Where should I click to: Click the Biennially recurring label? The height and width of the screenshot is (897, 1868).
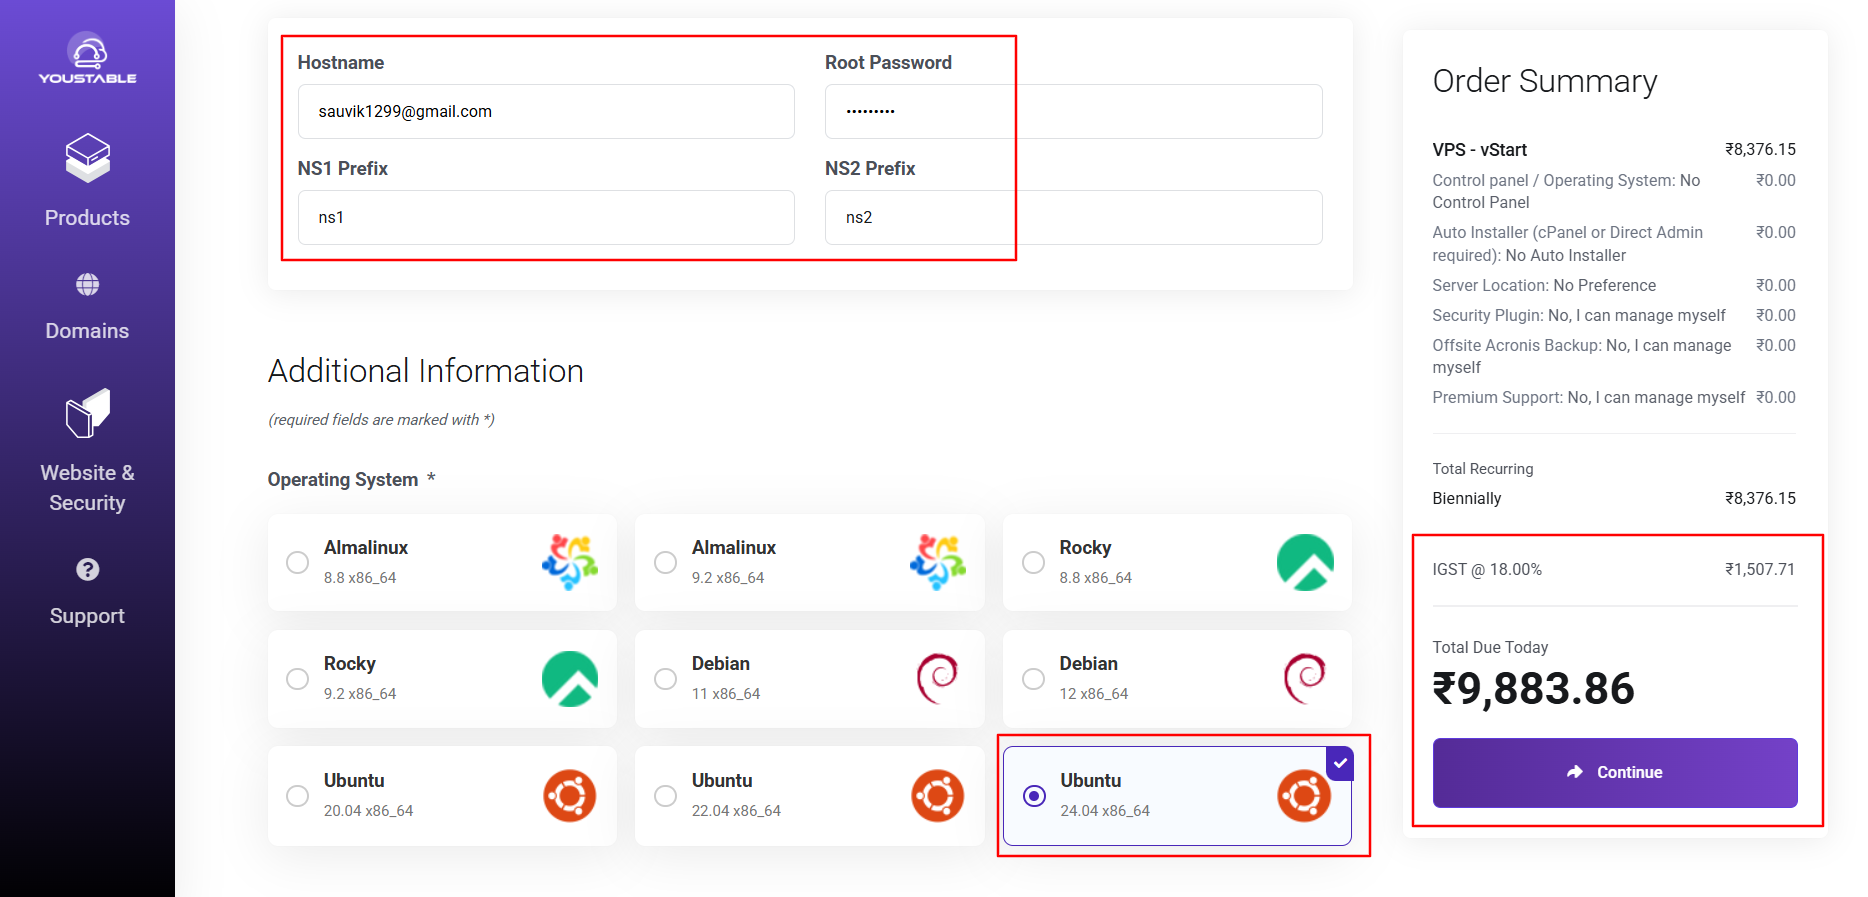coord(1466,498)
